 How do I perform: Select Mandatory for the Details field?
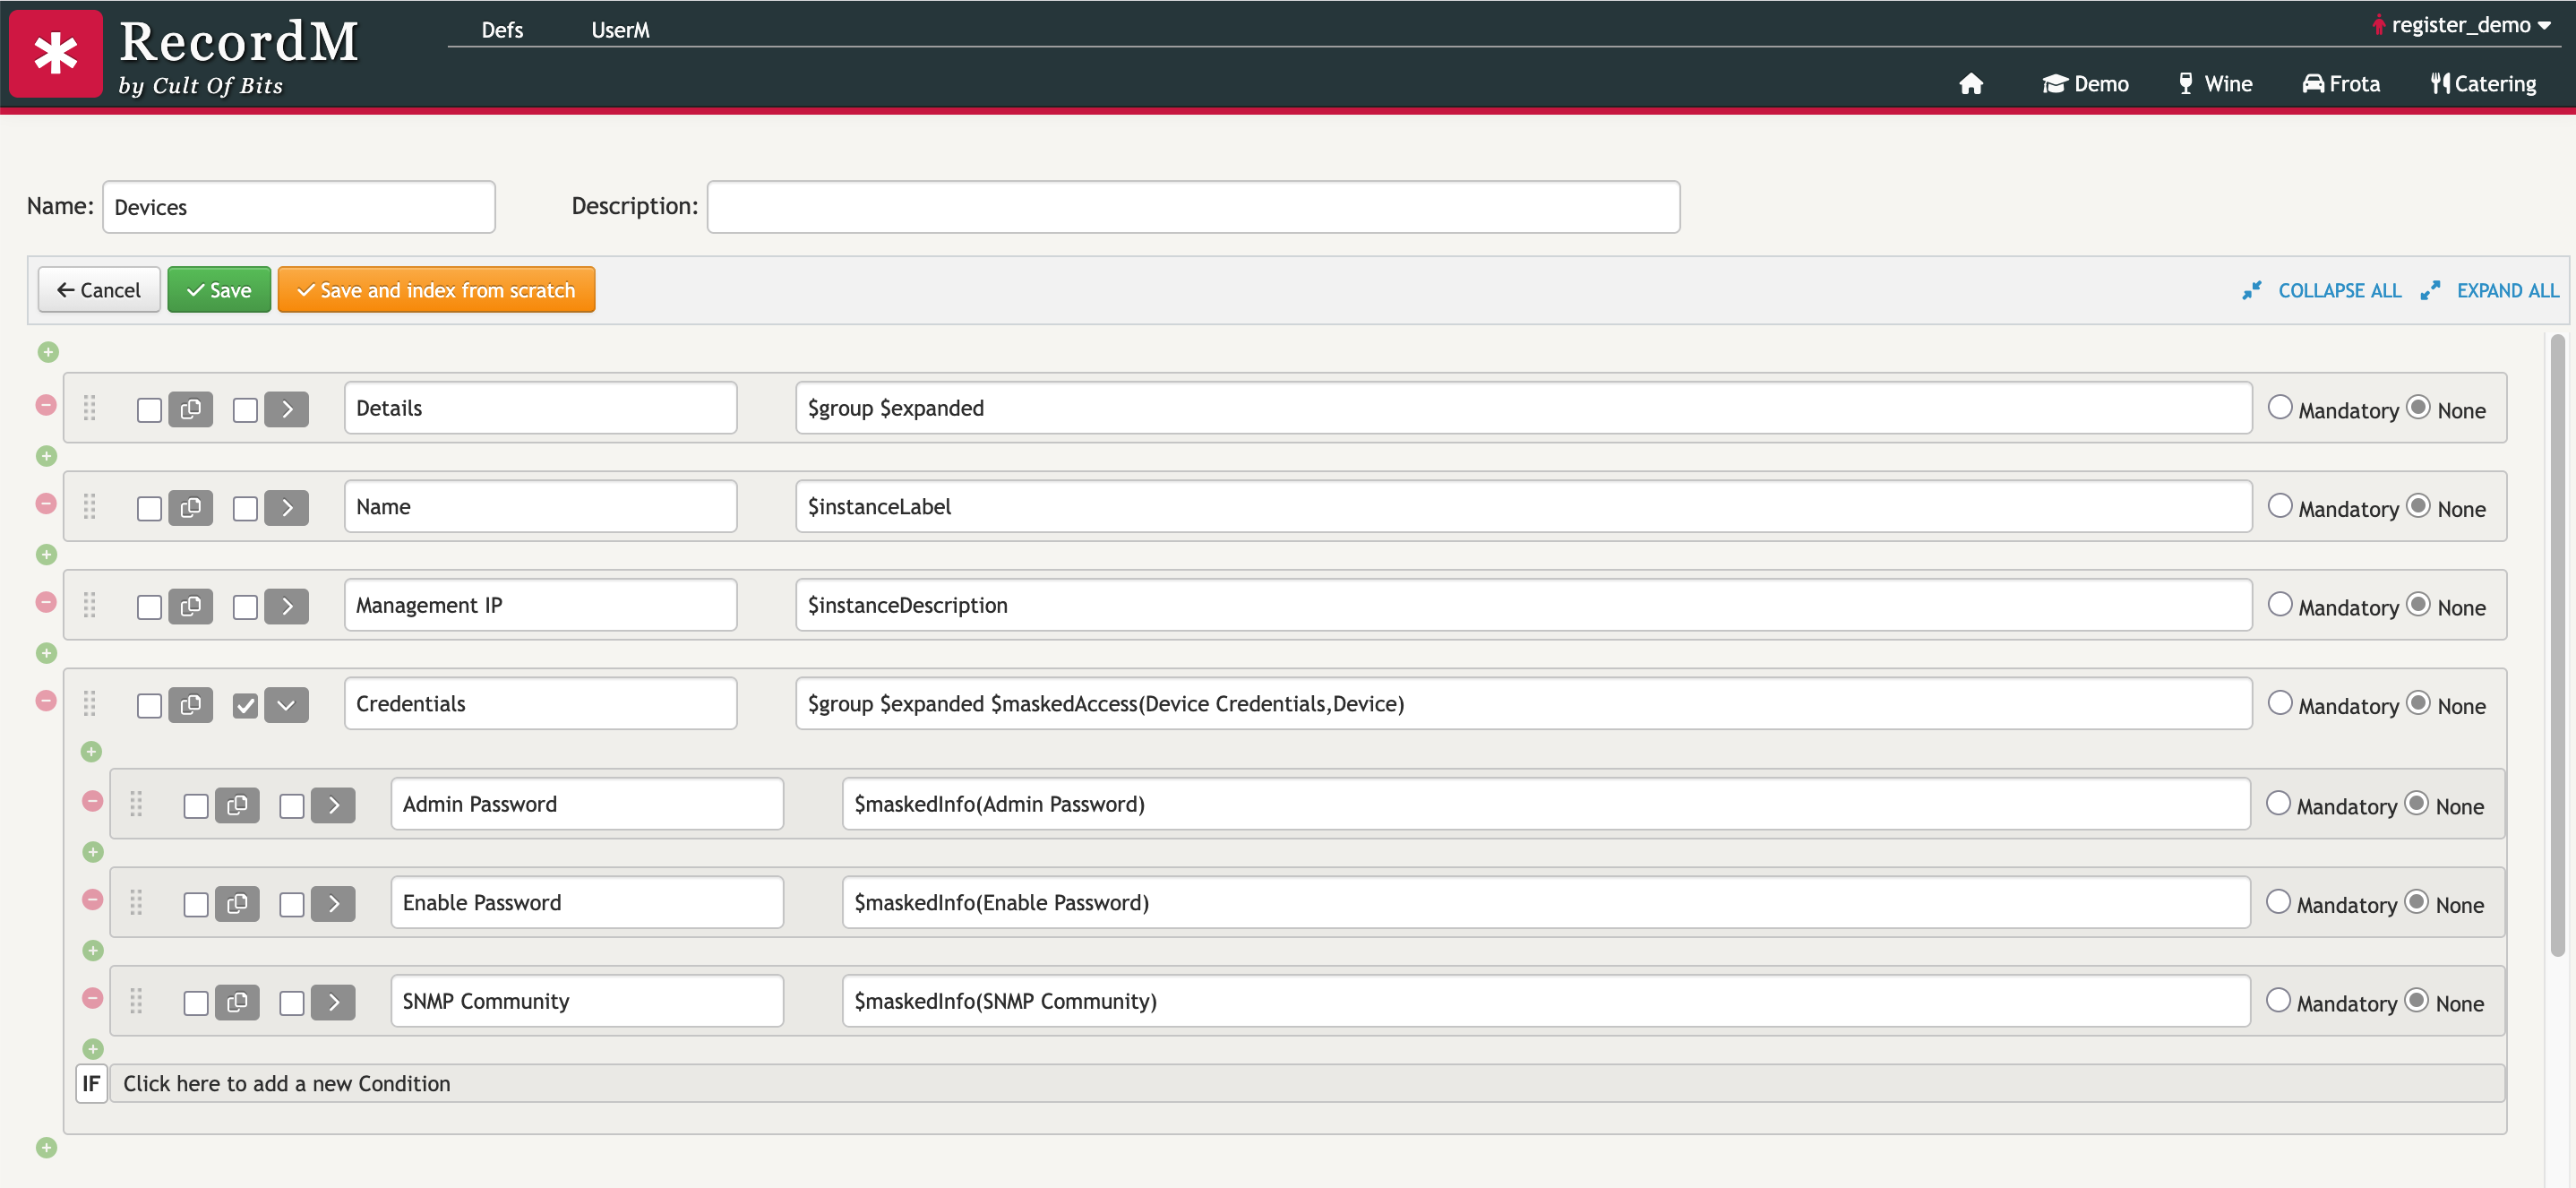[2280, 407]
